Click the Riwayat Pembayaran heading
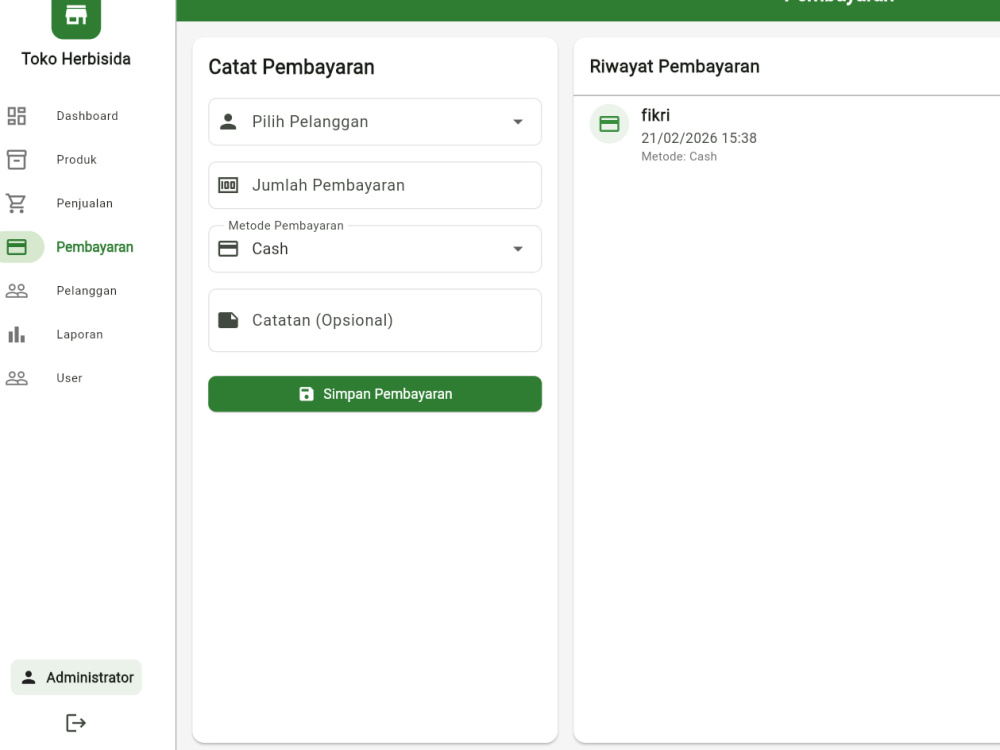This screenshot has width=1000, height=750. (x=675, y=66)
